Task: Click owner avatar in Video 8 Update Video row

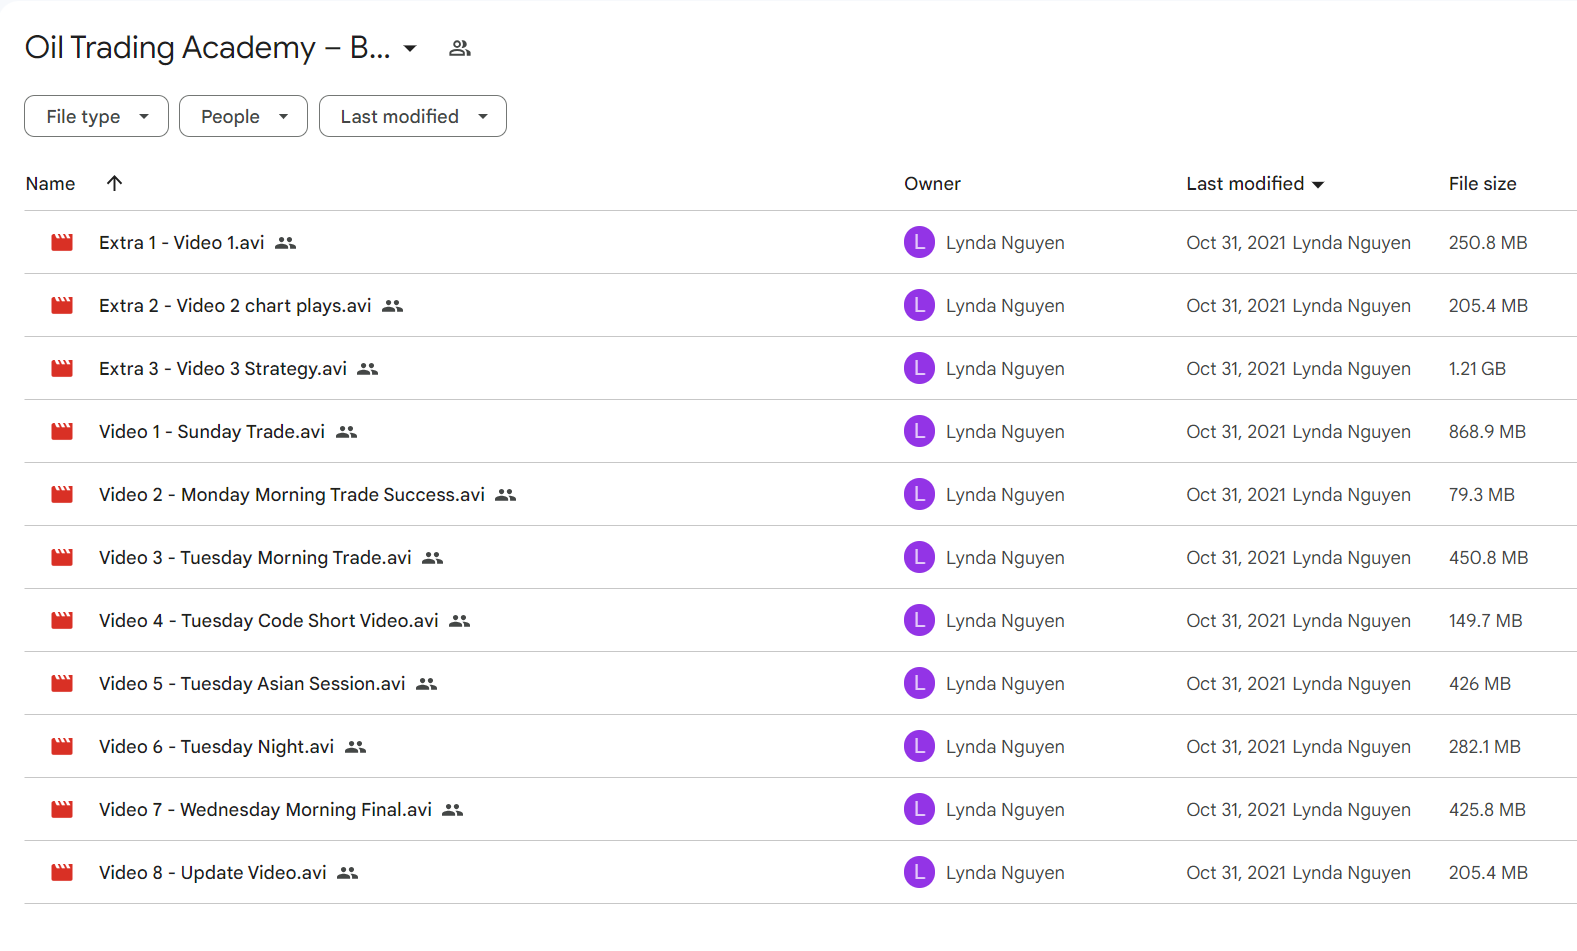Action: [x=919, y=872]
